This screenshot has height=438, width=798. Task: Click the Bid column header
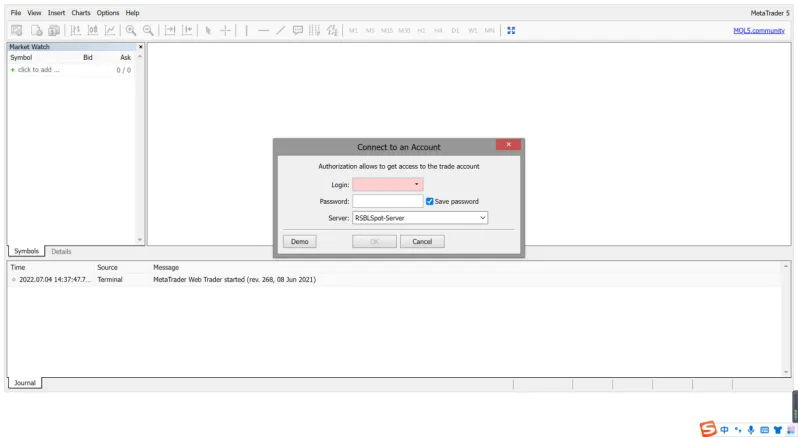point(88,57)
